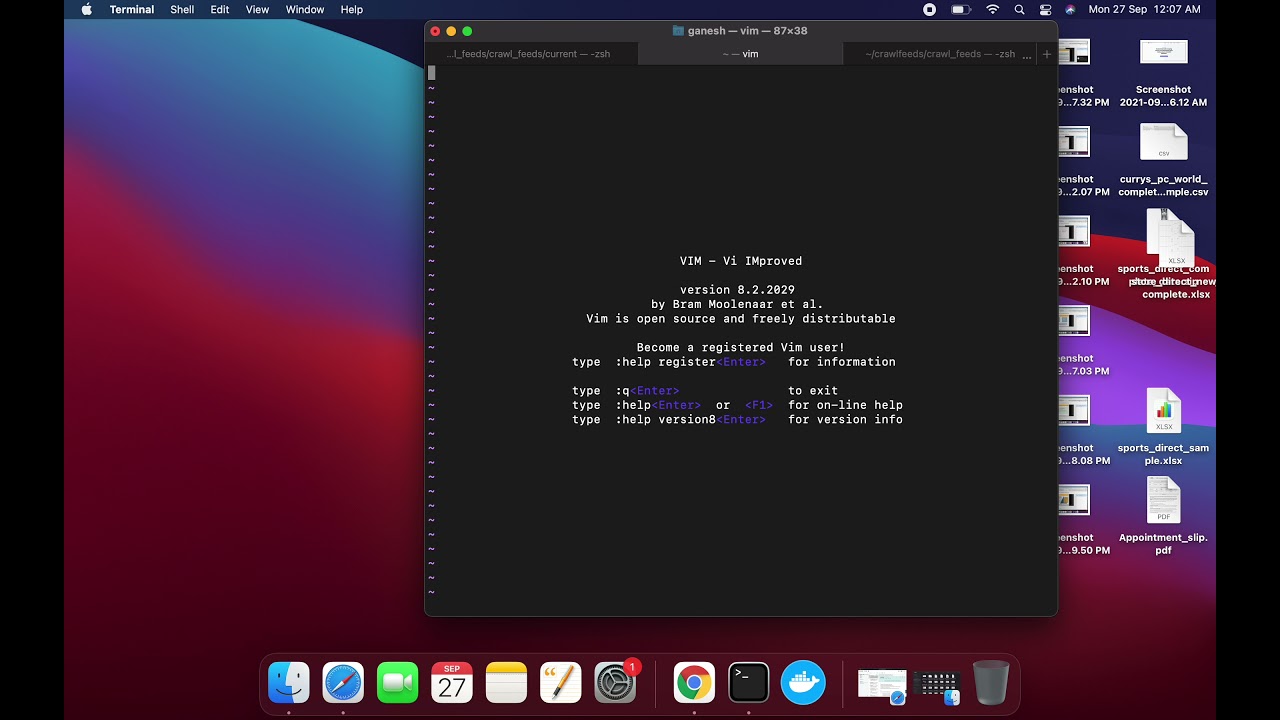Click the ":q<Enter>" exit instruction

coord(647,391)
